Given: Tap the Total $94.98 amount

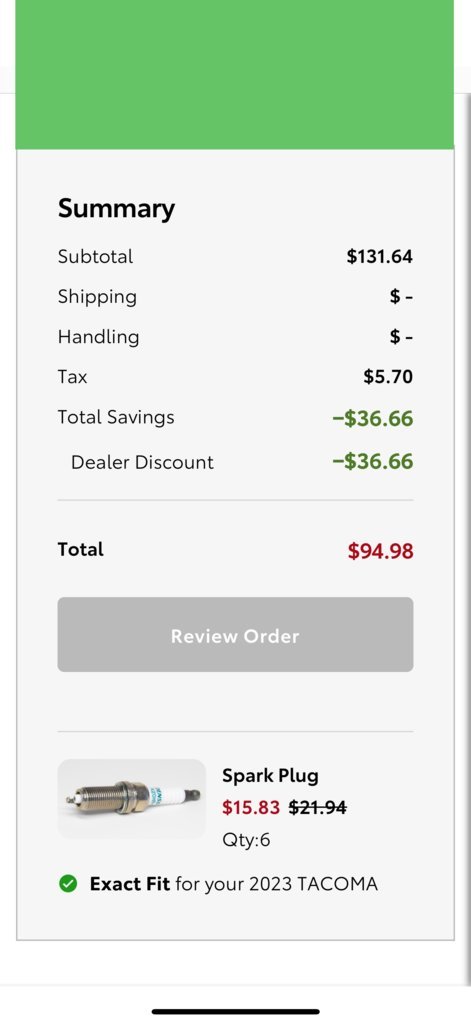Looking at the screenshot, I should [x=380, y=551].
